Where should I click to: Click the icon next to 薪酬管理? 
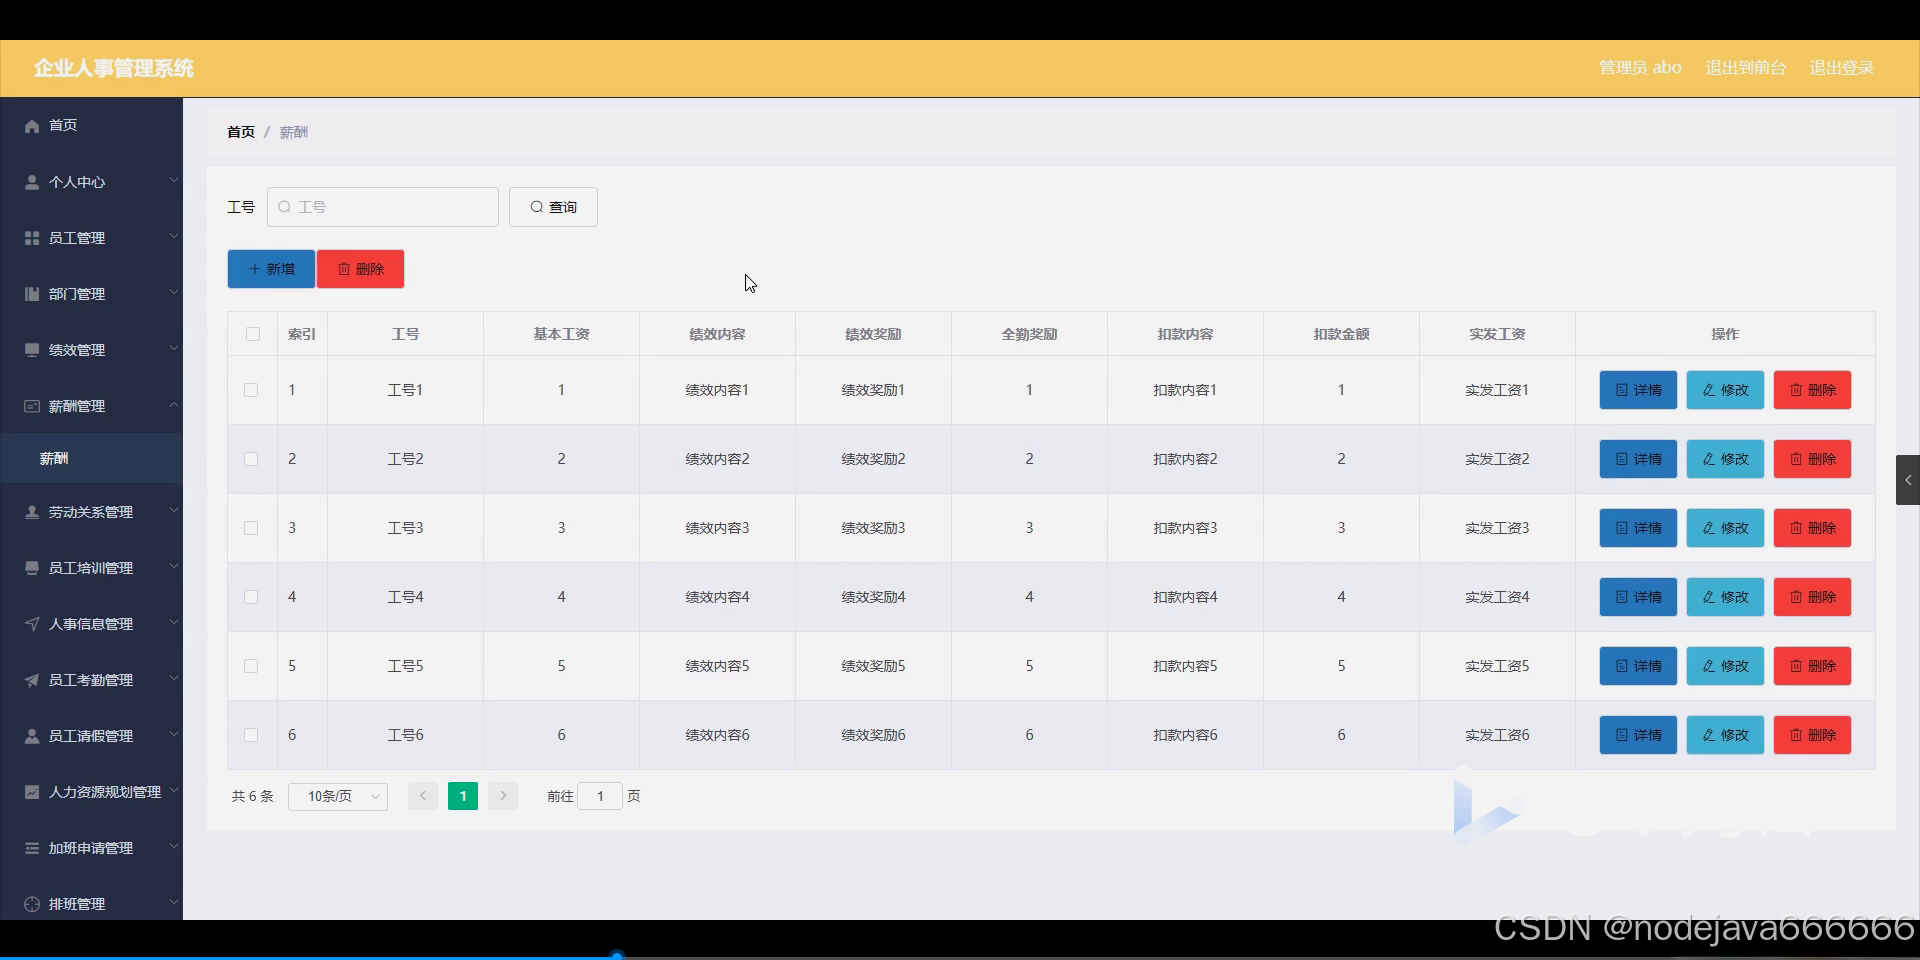coord(32,406)
